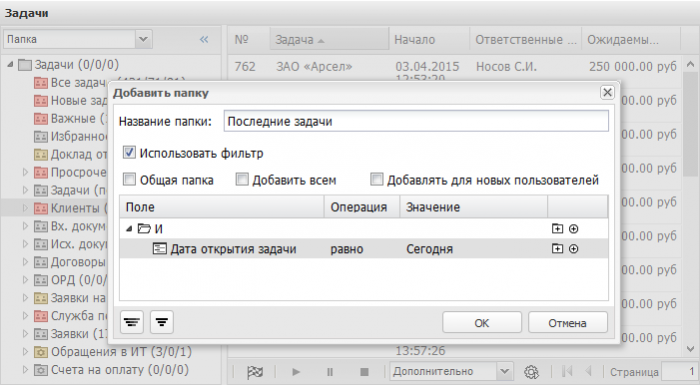
Task: Expand Счета на оплату tree node
Action: pos(25,370)
